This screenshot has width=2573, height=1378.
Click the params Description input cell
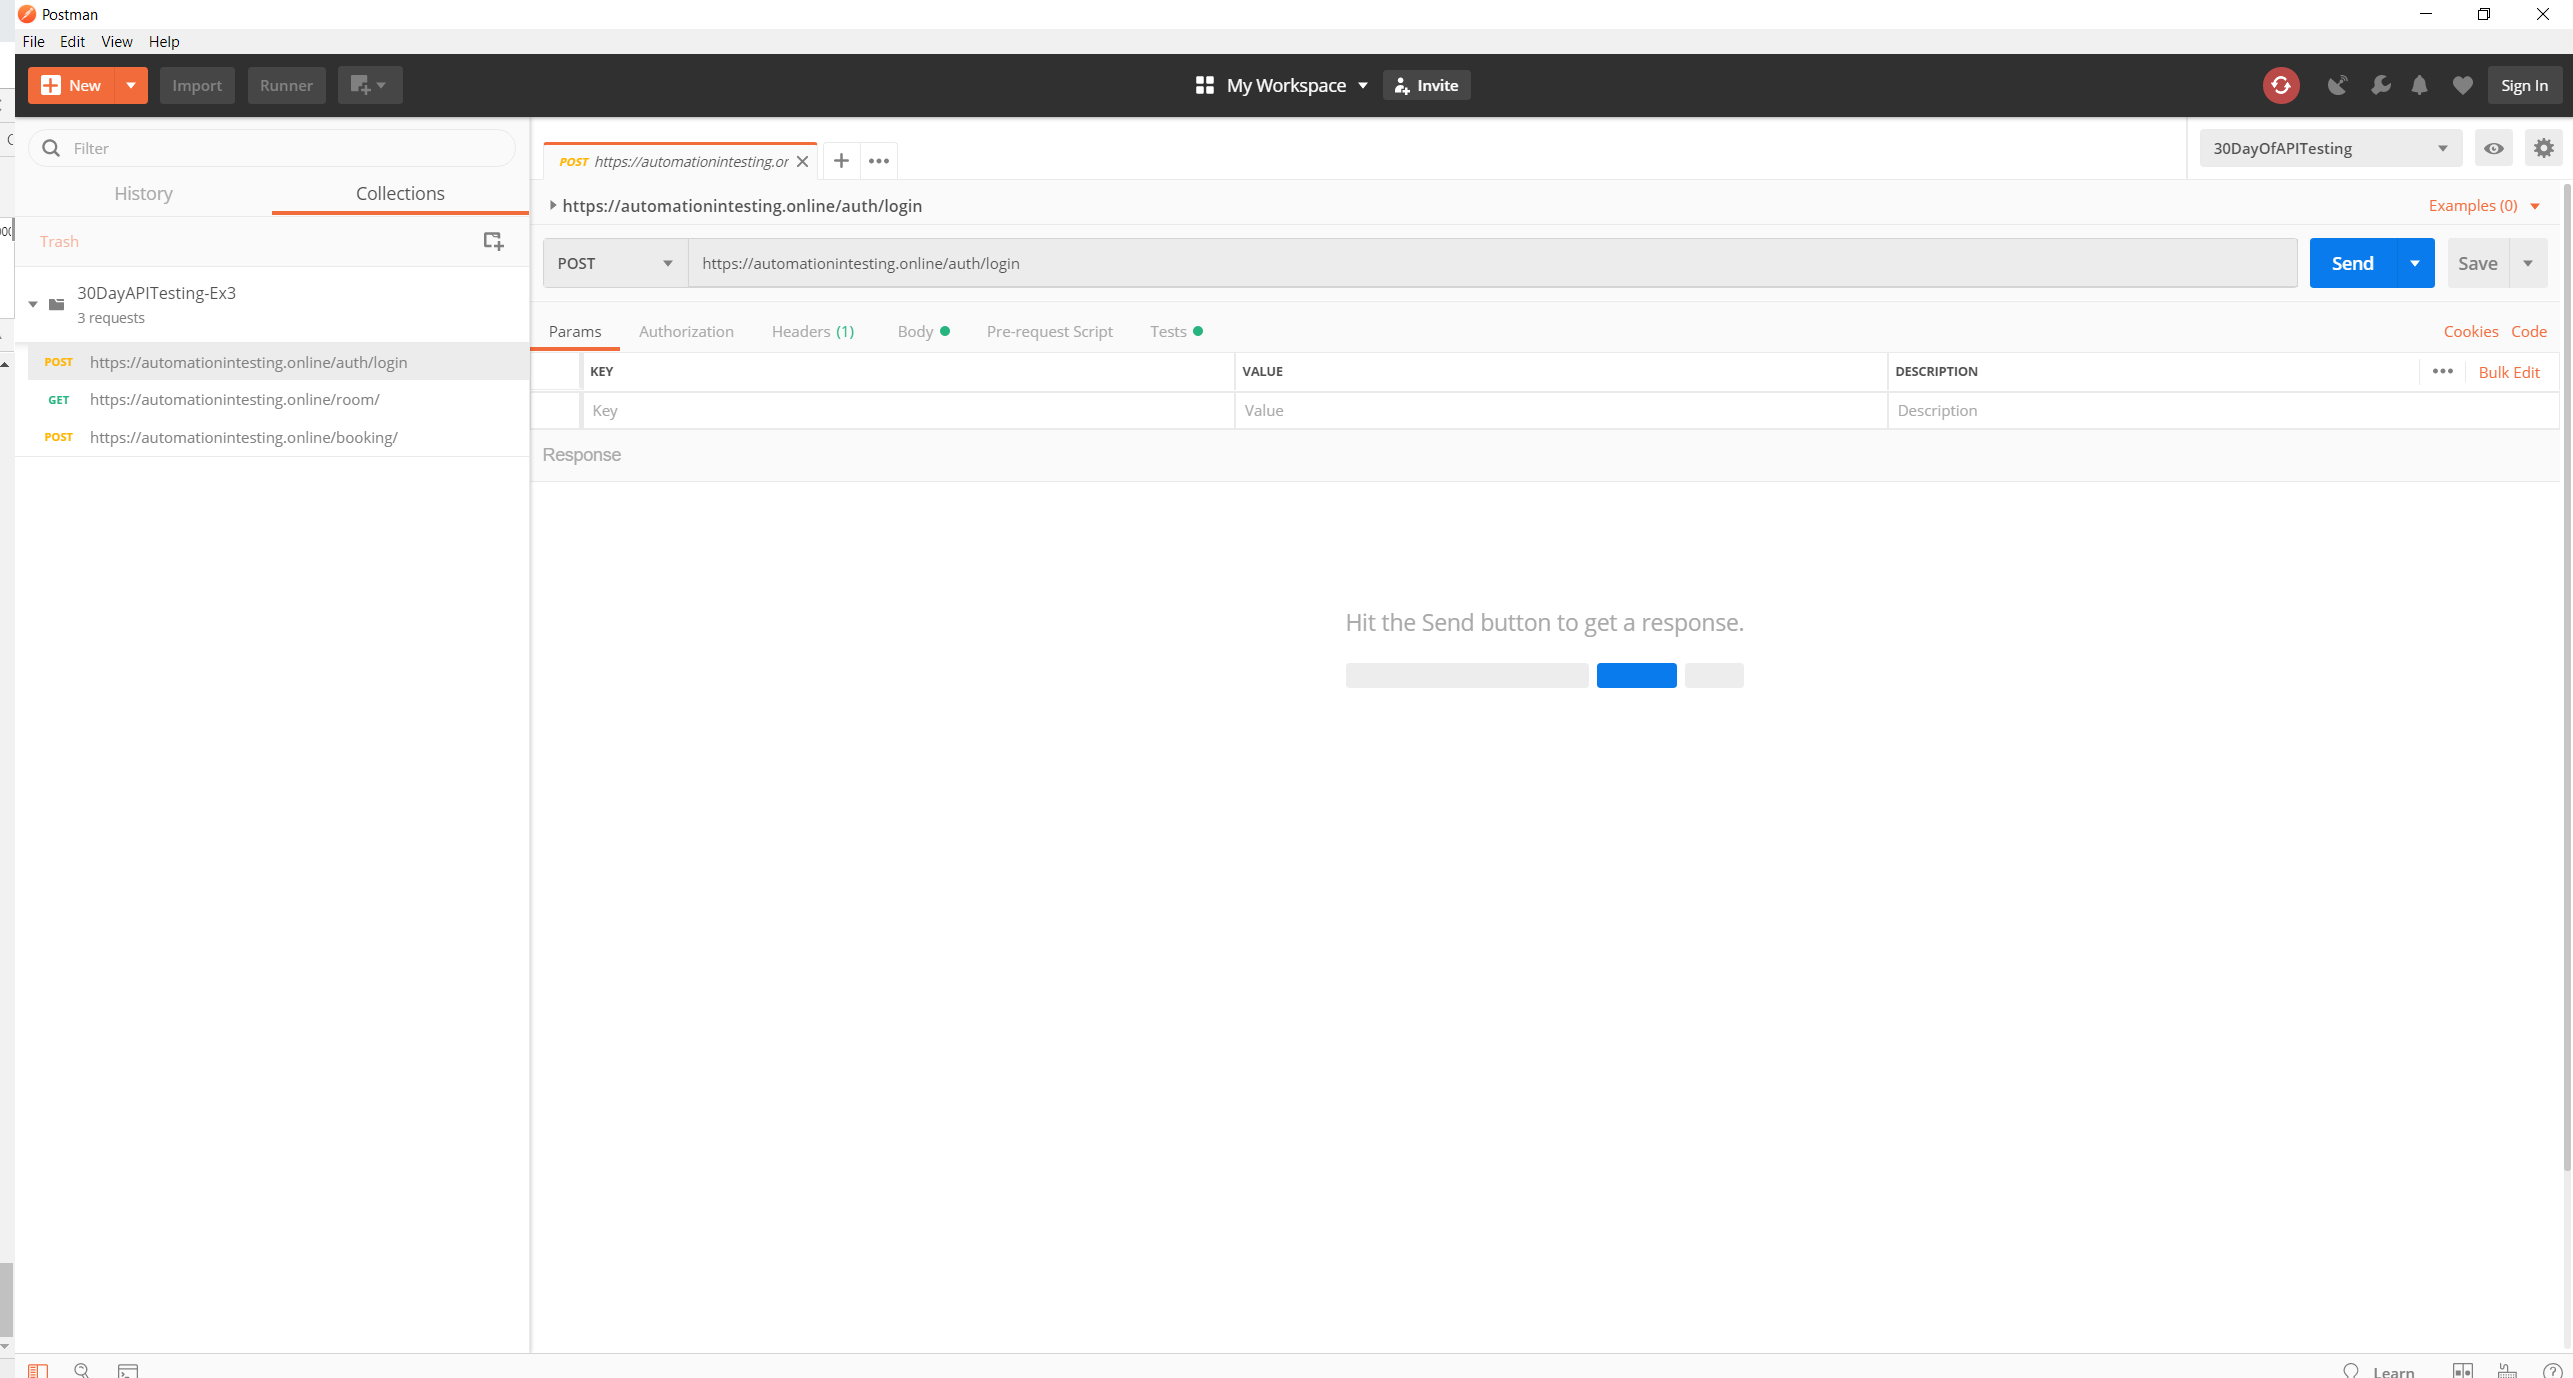(2223, 410)
